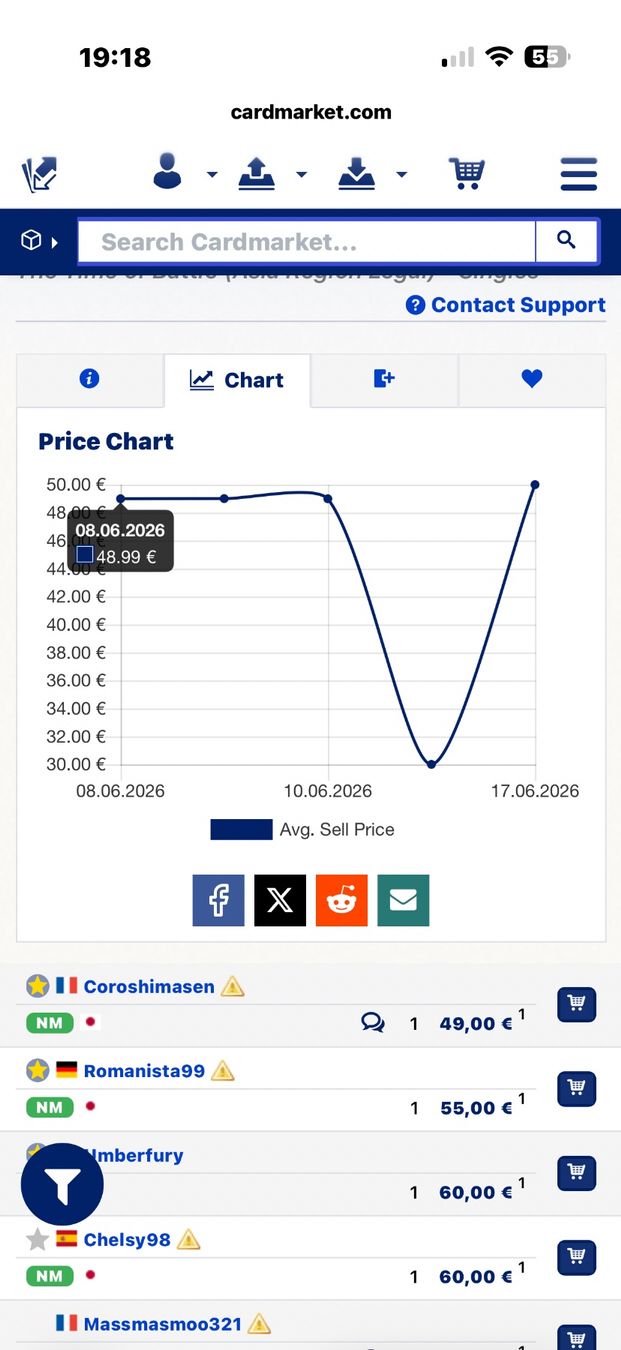This screenshot has width=621, height=1350.
Task: Share via the X icon
Action: point(280,900)
